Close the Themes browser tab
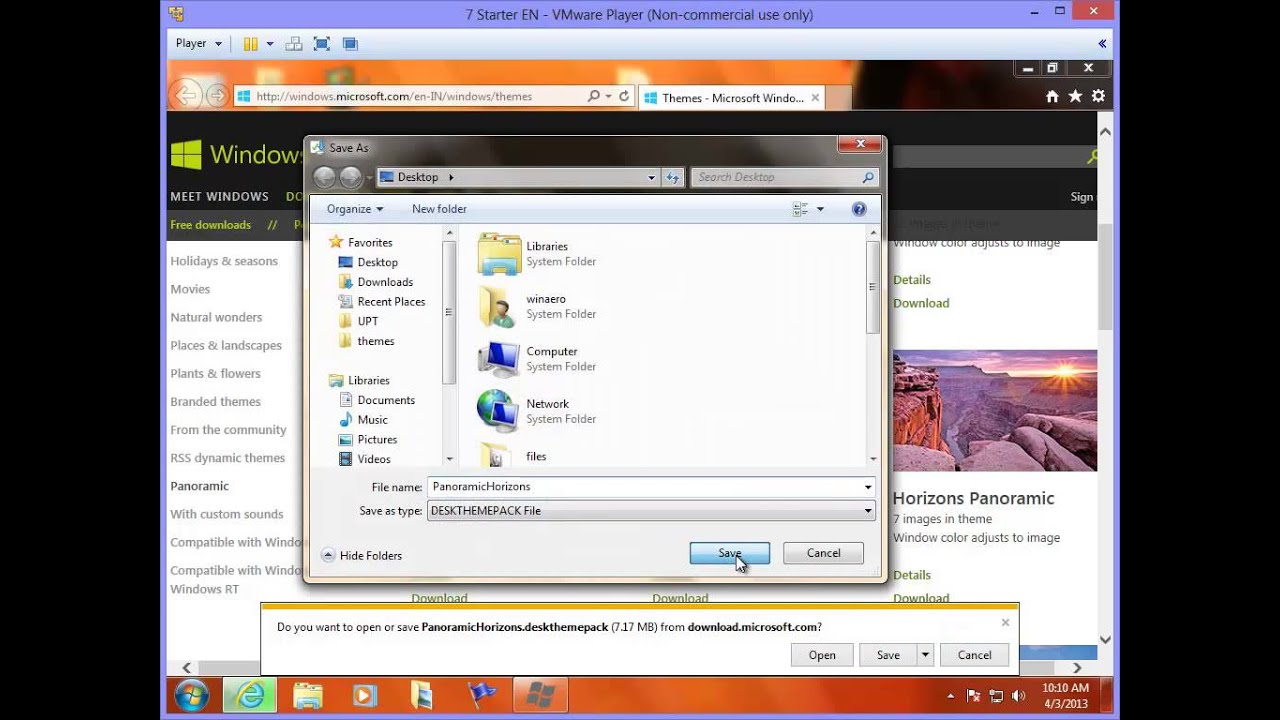Viewport: 1280px width, 720px height. pyautogui.click(x=815, y=98)
